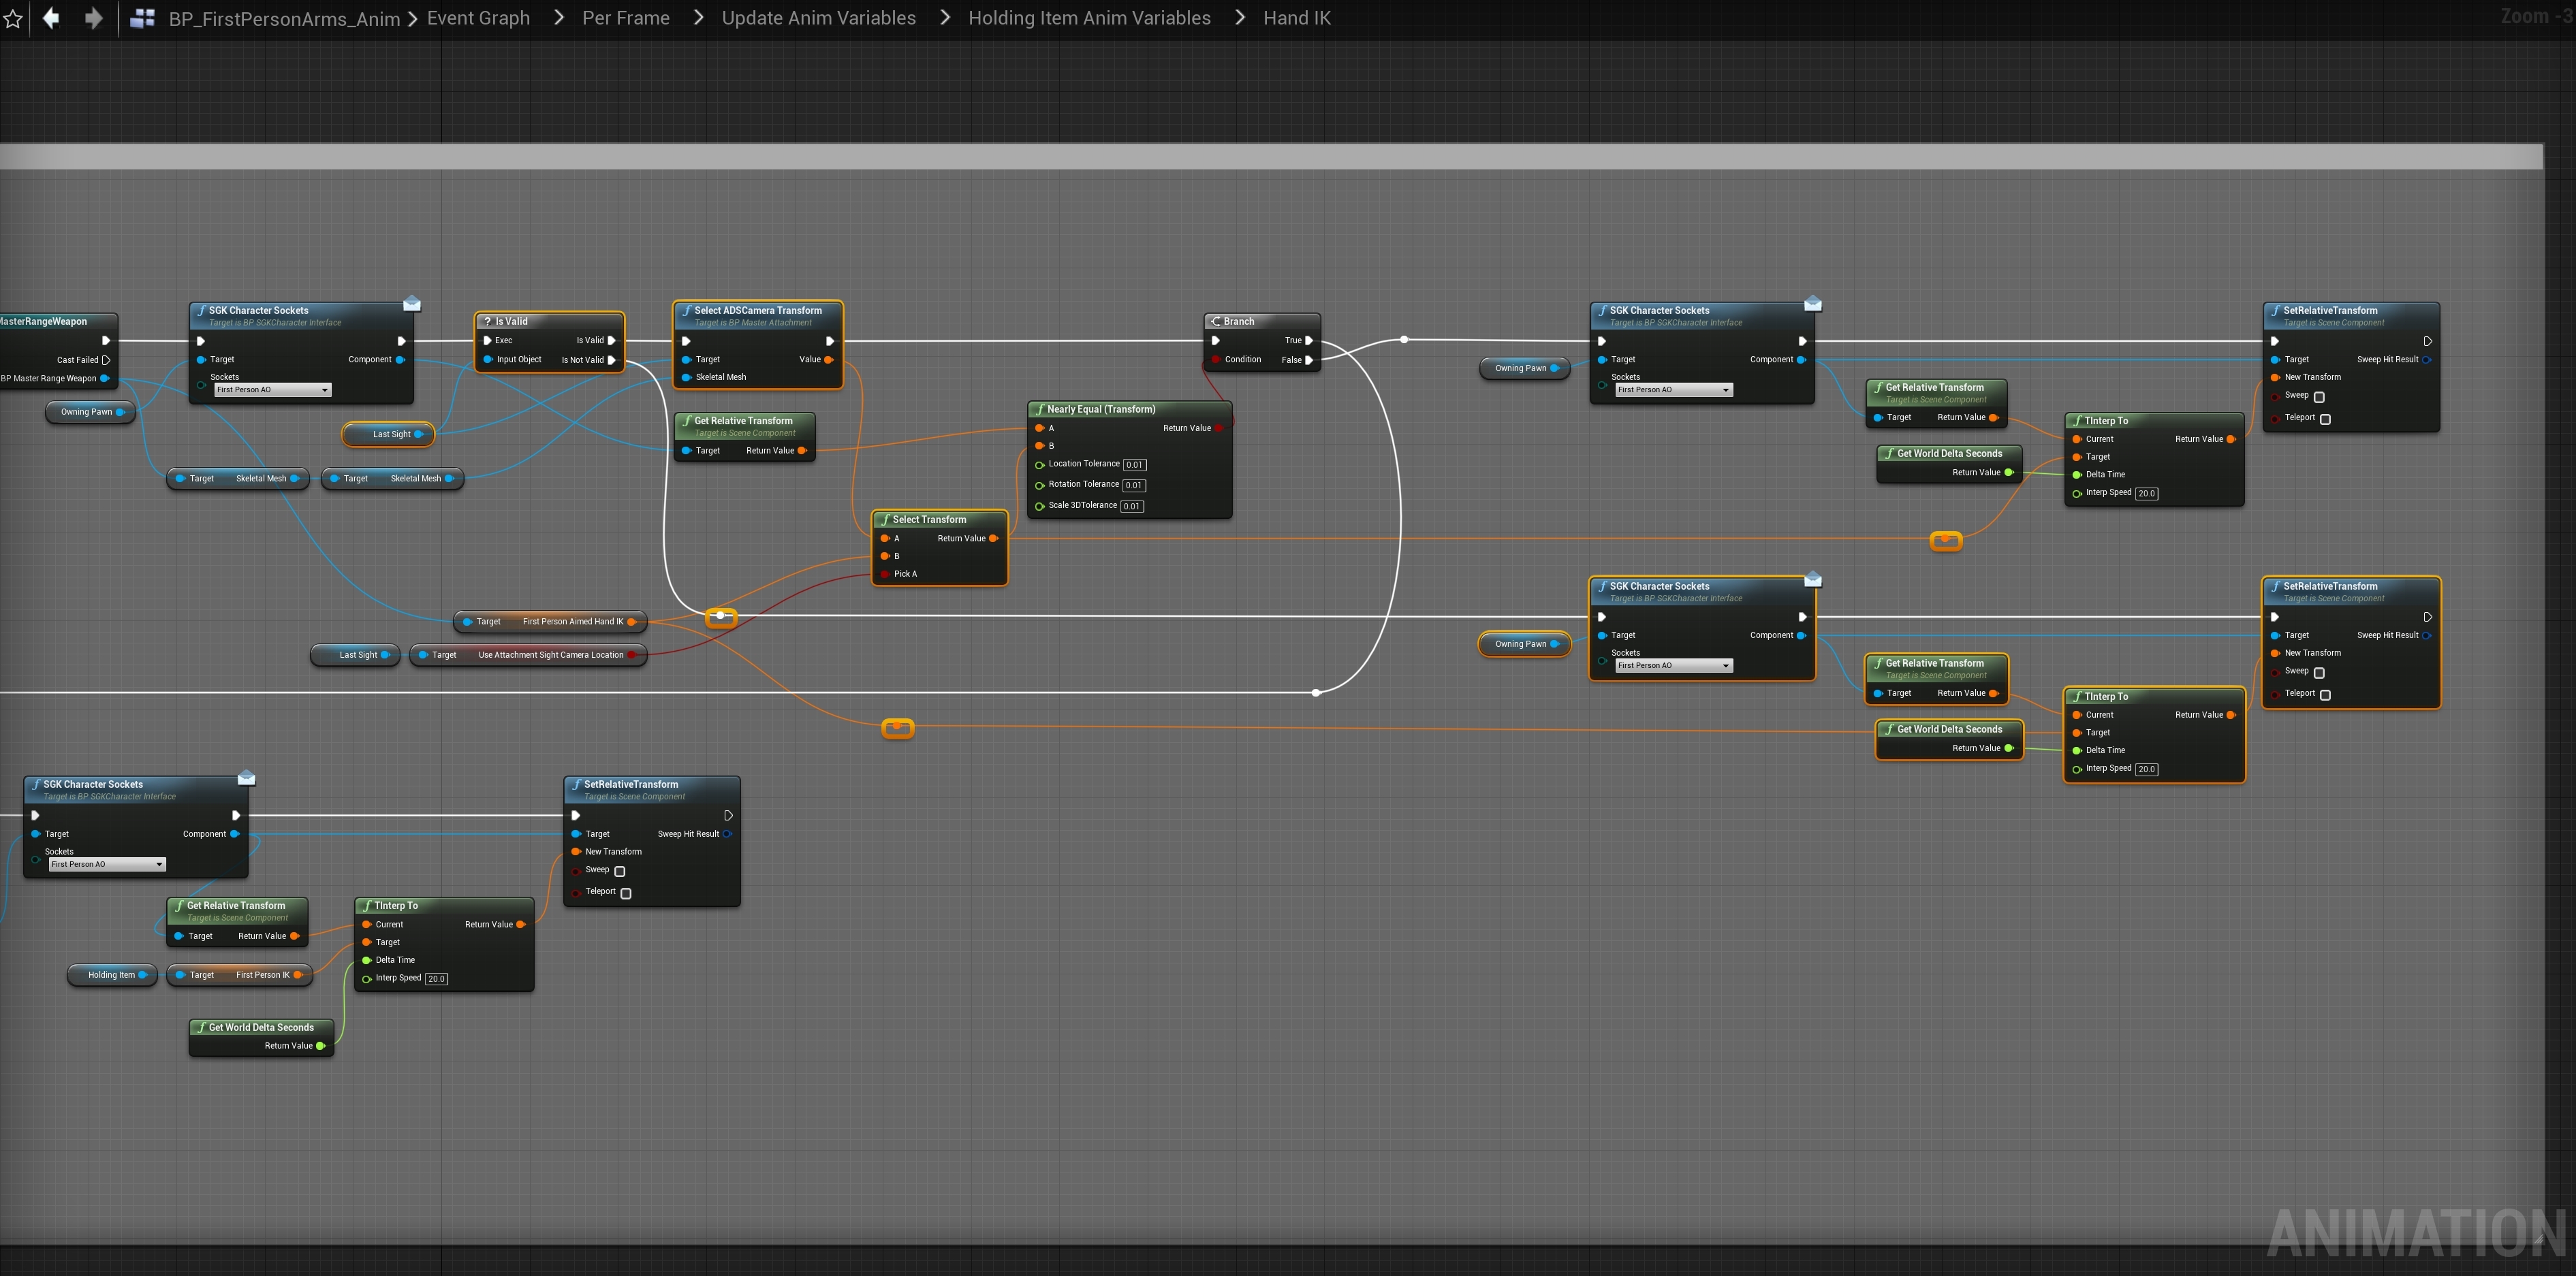
Task: Toggle Teleport checkbox on selected orange-outlined SetRelativeTransform node
Action: click(2325, 695)
